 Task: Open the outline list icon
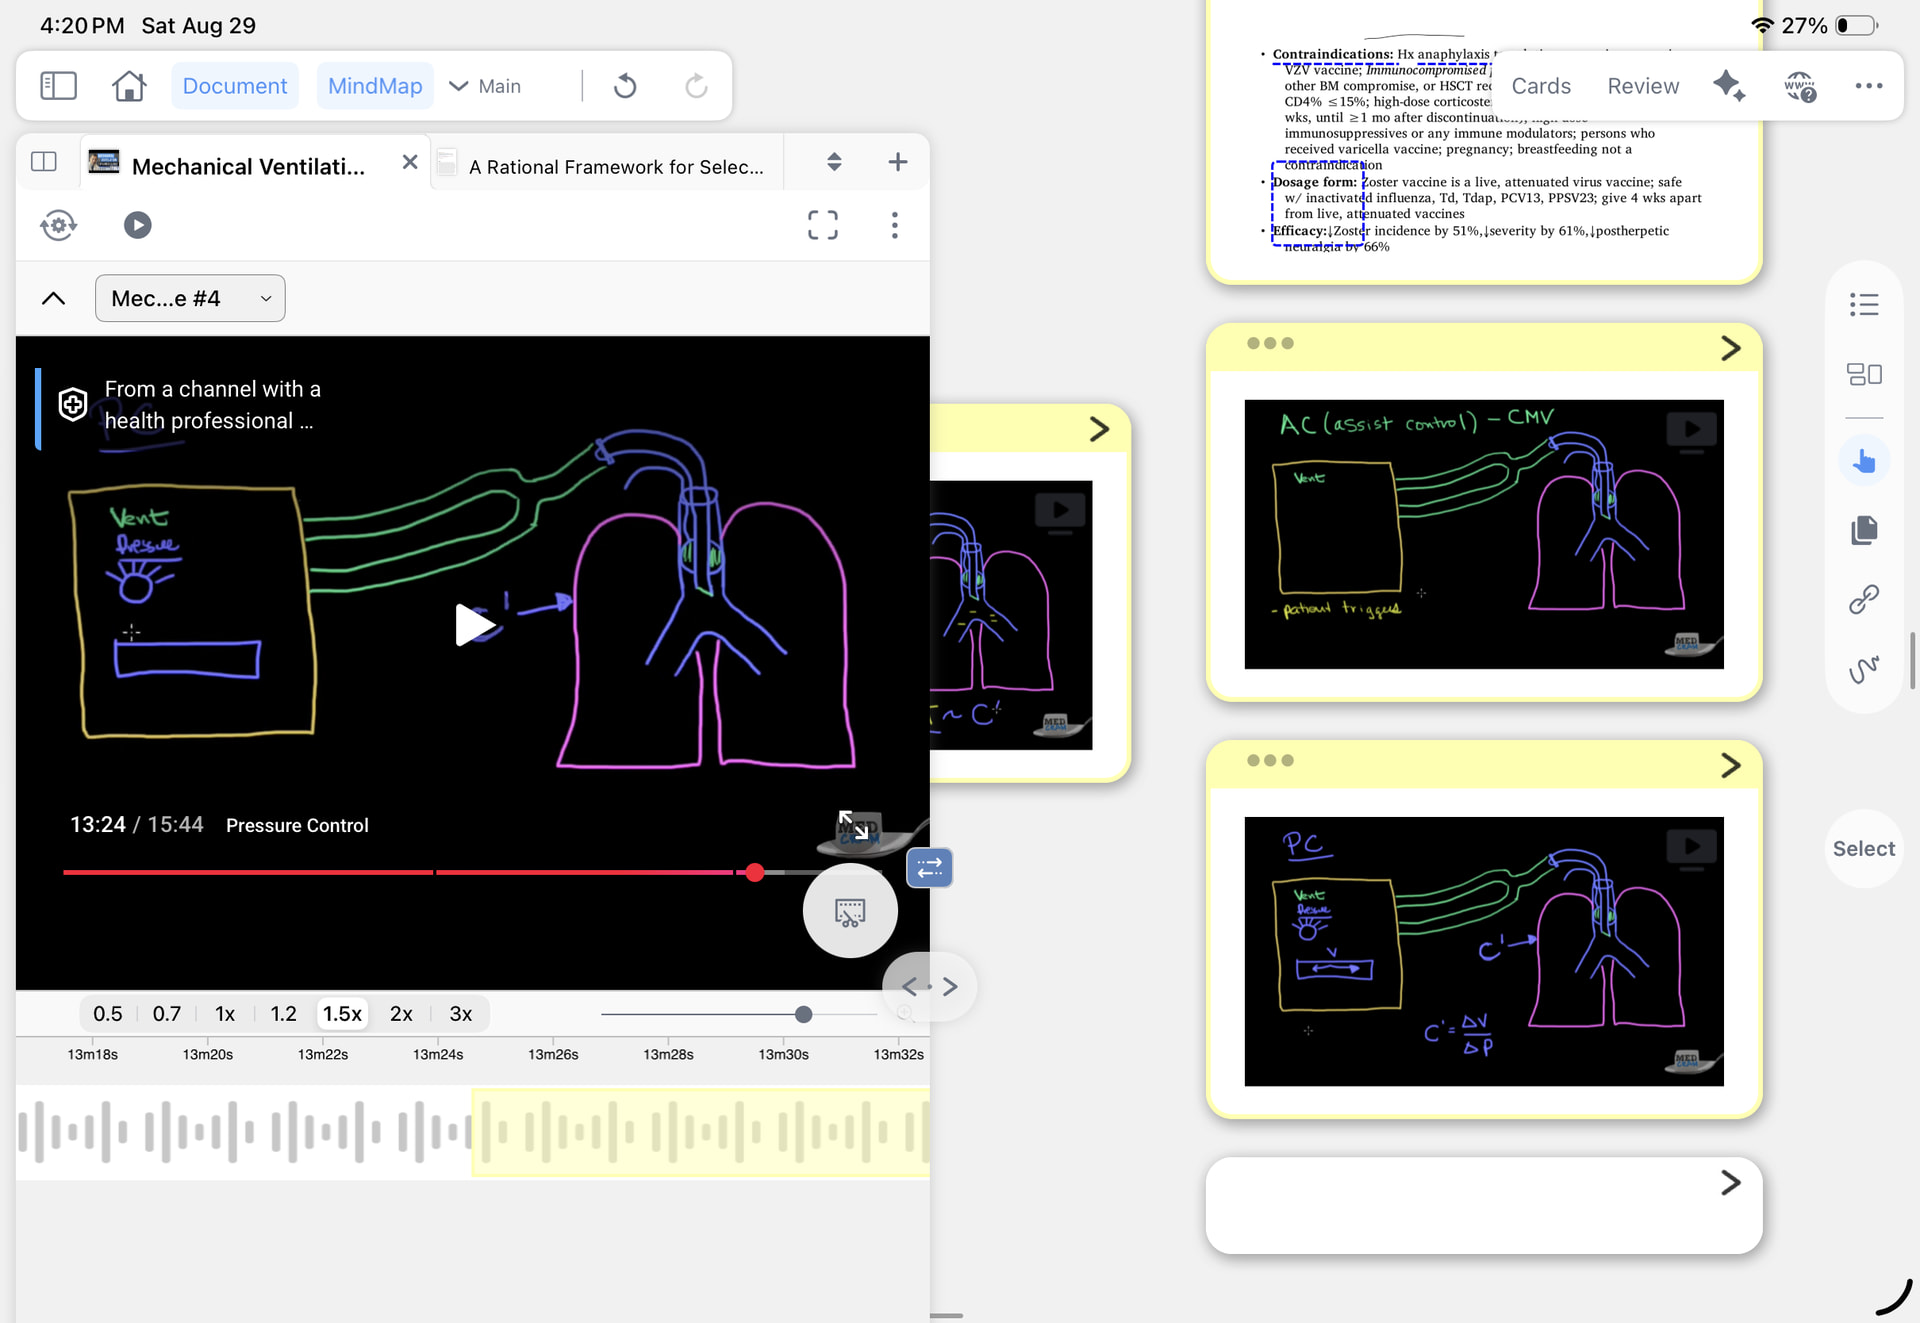1864,304
